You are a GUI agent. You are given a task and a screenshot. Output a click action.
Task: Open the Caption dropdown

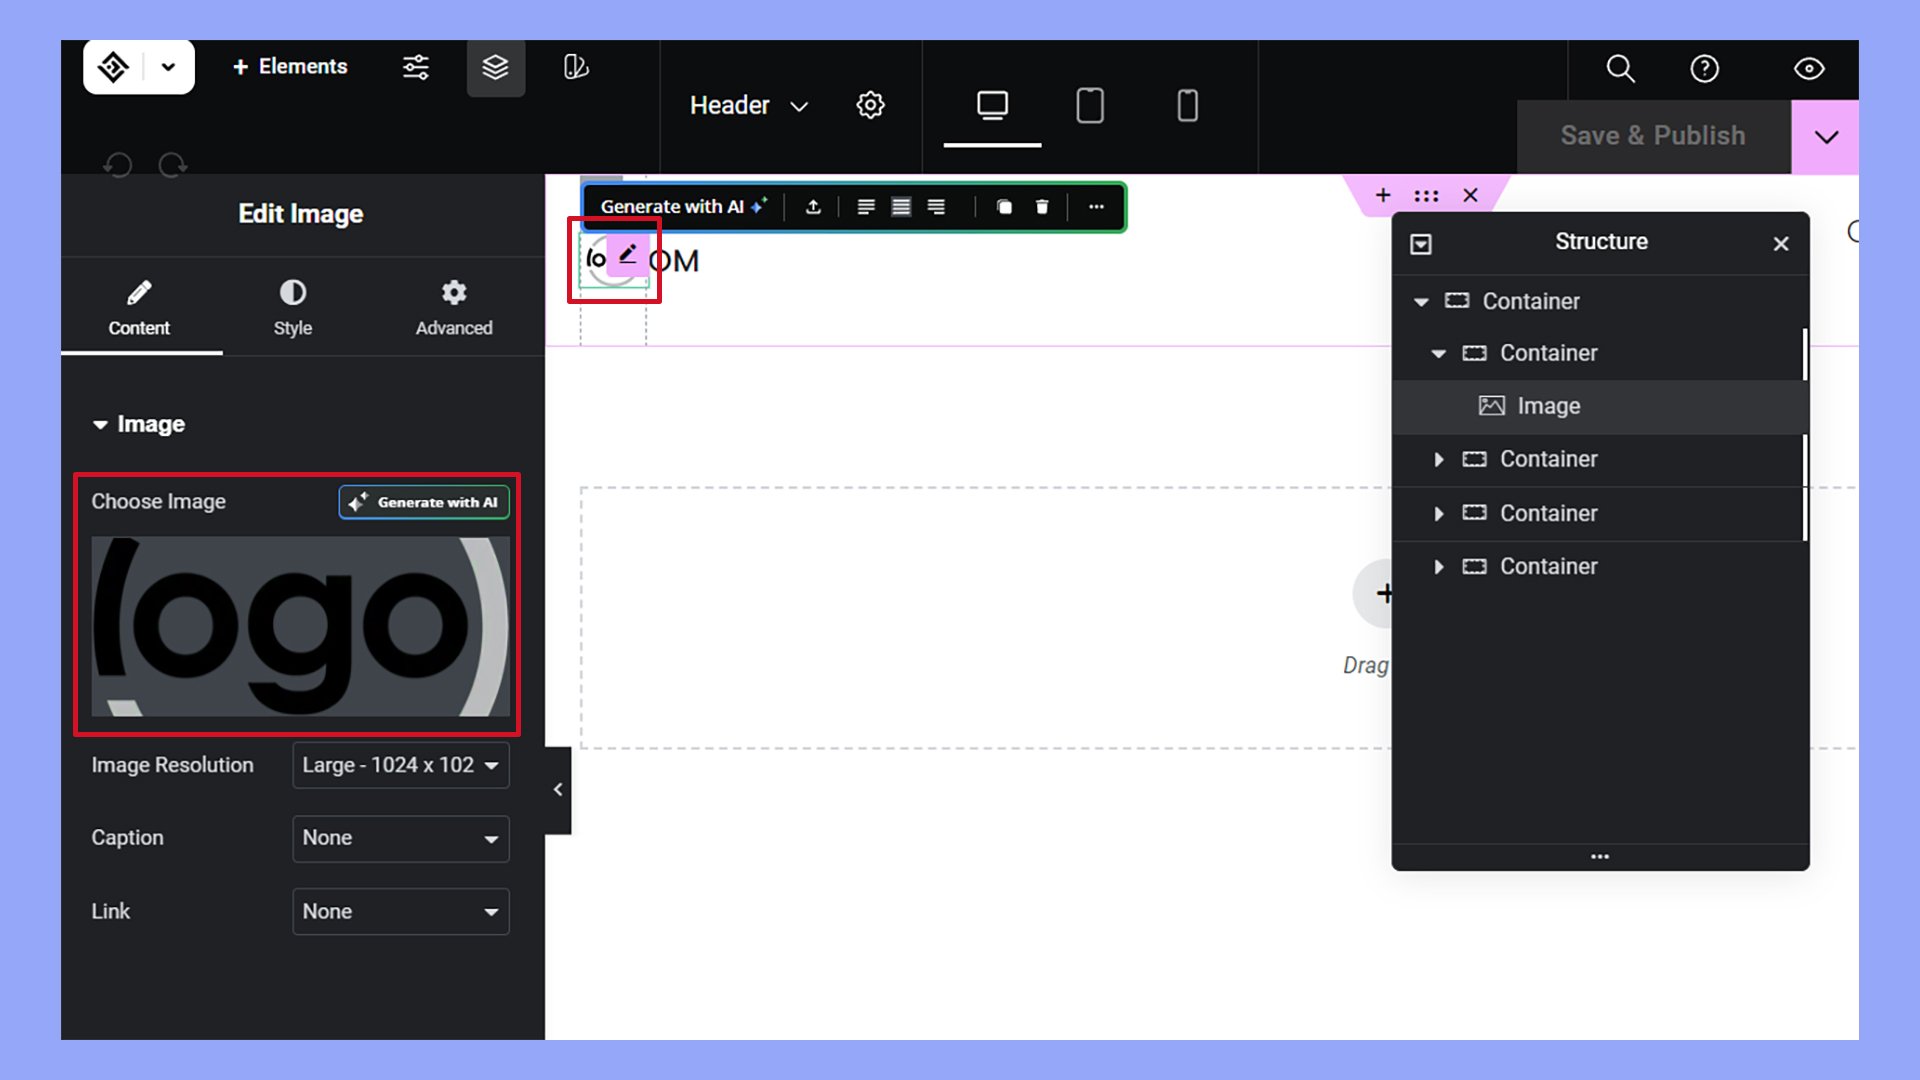click(x=400, y=838)
